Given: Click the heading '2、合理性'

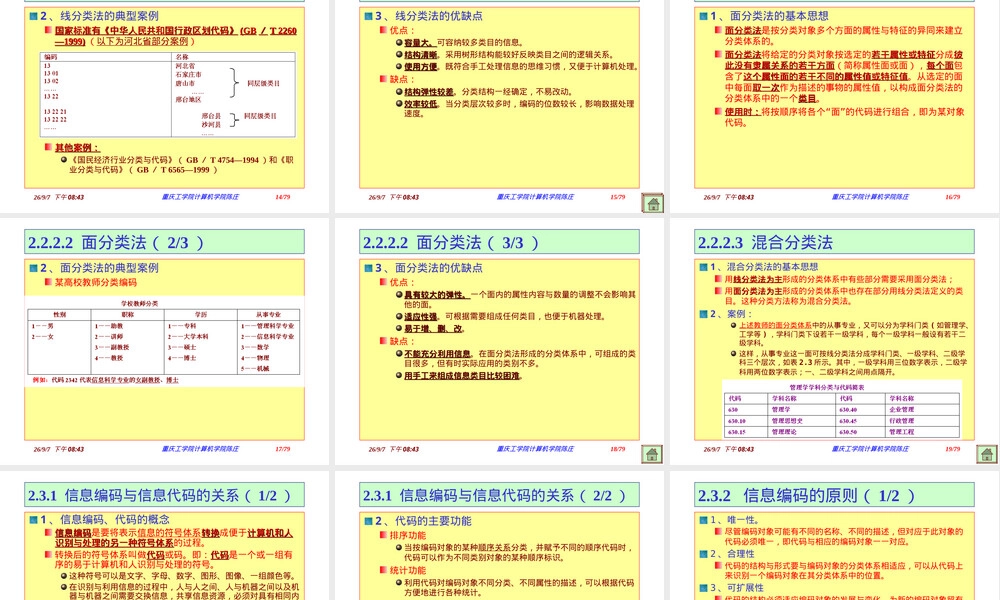Looking at the screenshot, I should pos(732,553).
